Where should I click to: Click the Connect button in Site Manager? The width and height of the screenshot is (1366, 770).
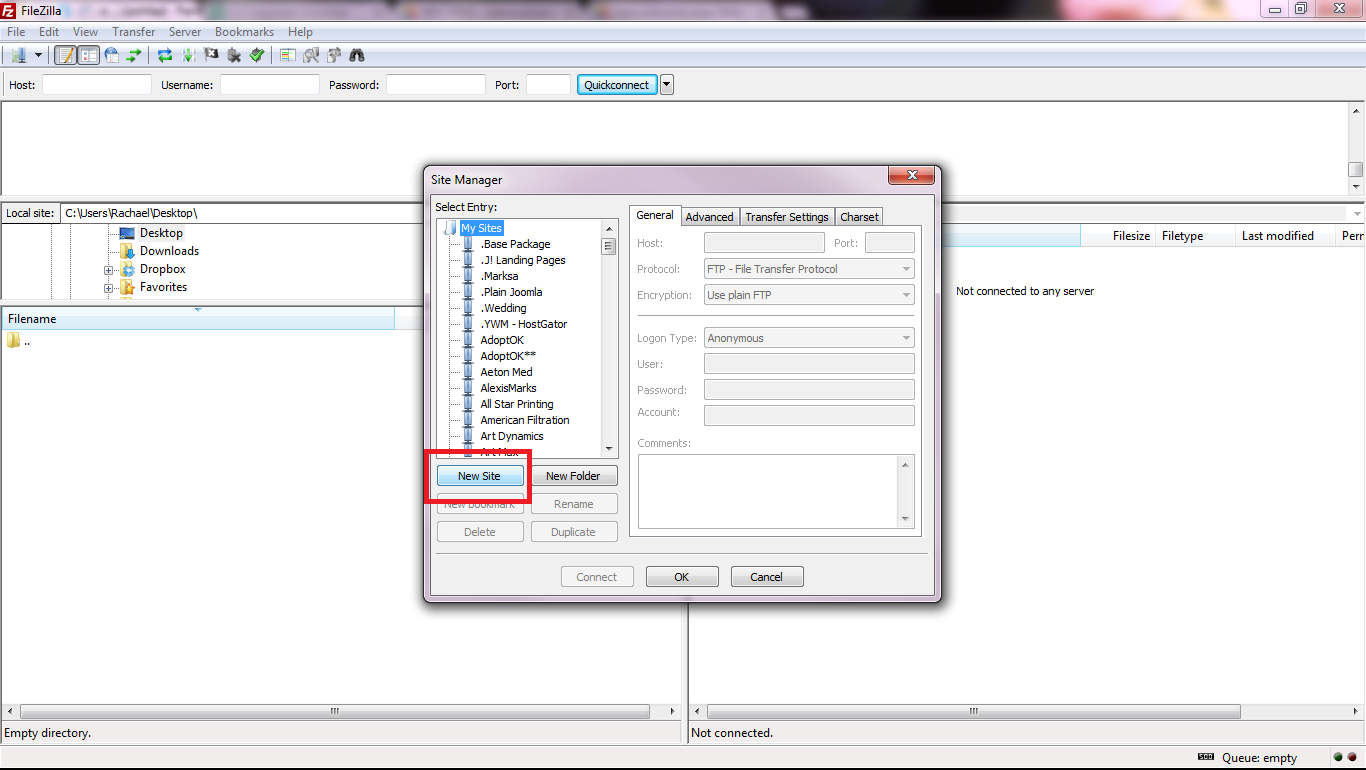[x=597, y=577]
